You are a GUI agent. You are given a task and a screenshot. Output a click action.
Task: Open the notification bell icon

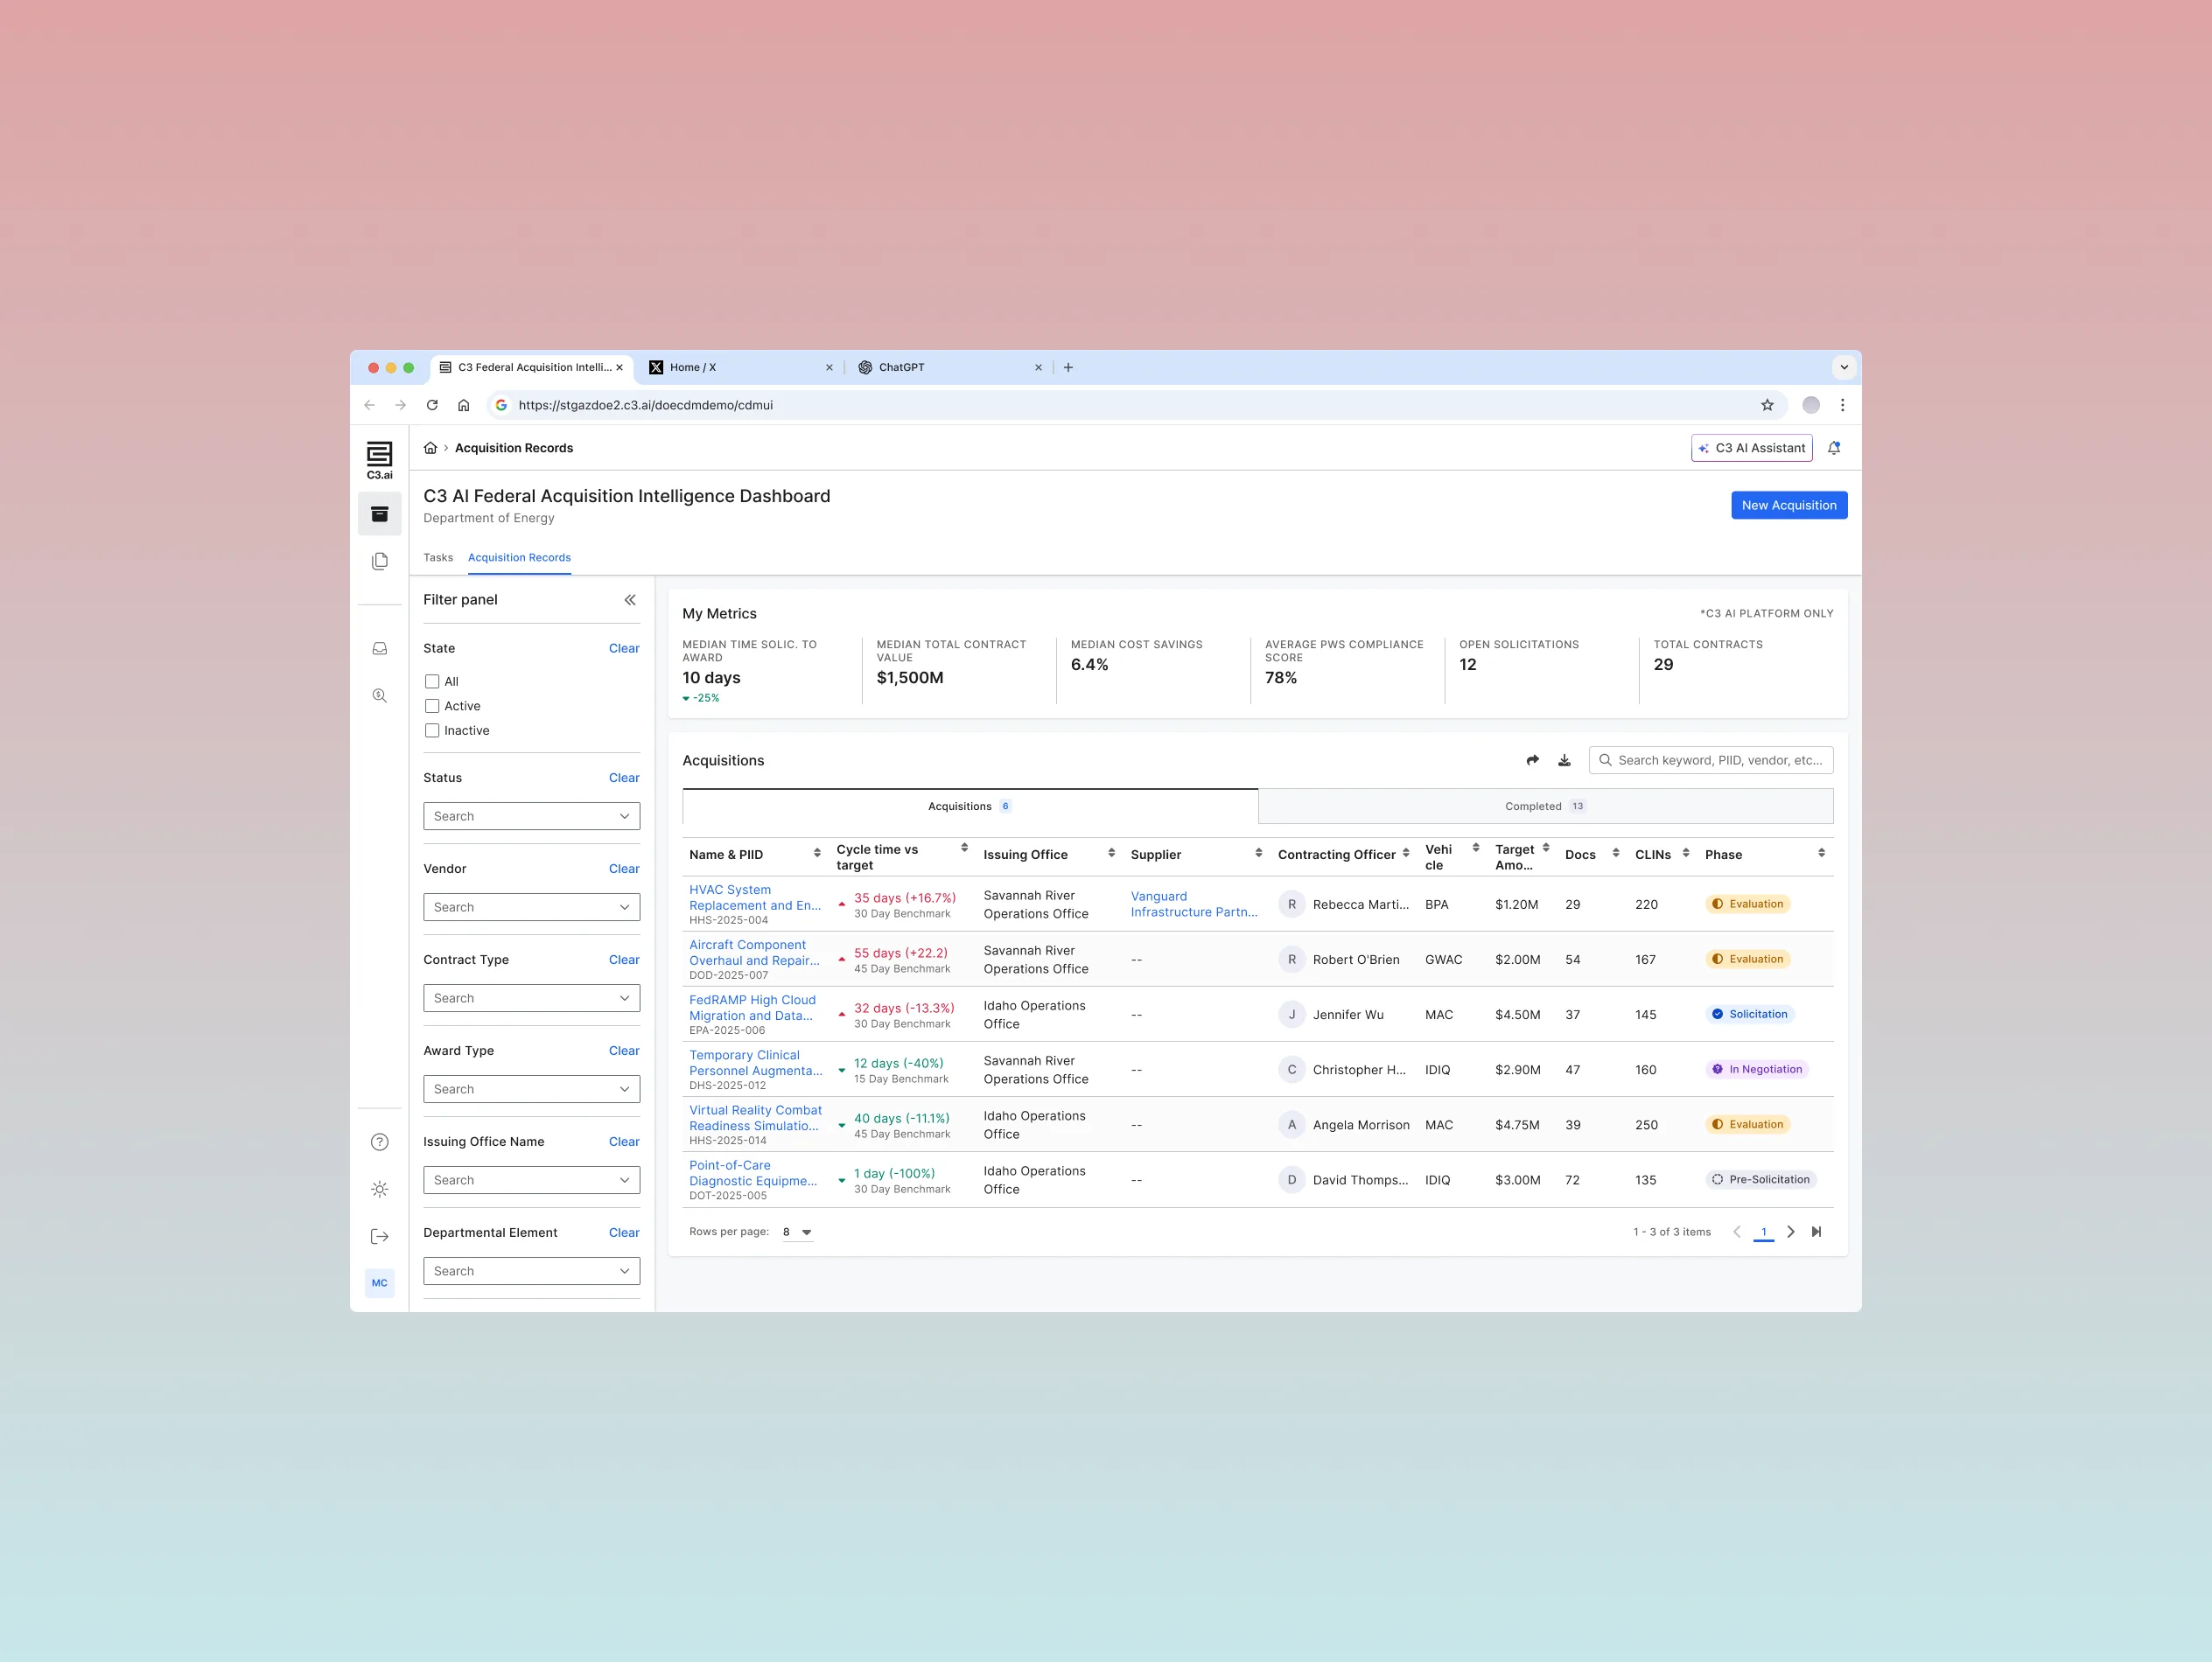(x=1834, y=448)
